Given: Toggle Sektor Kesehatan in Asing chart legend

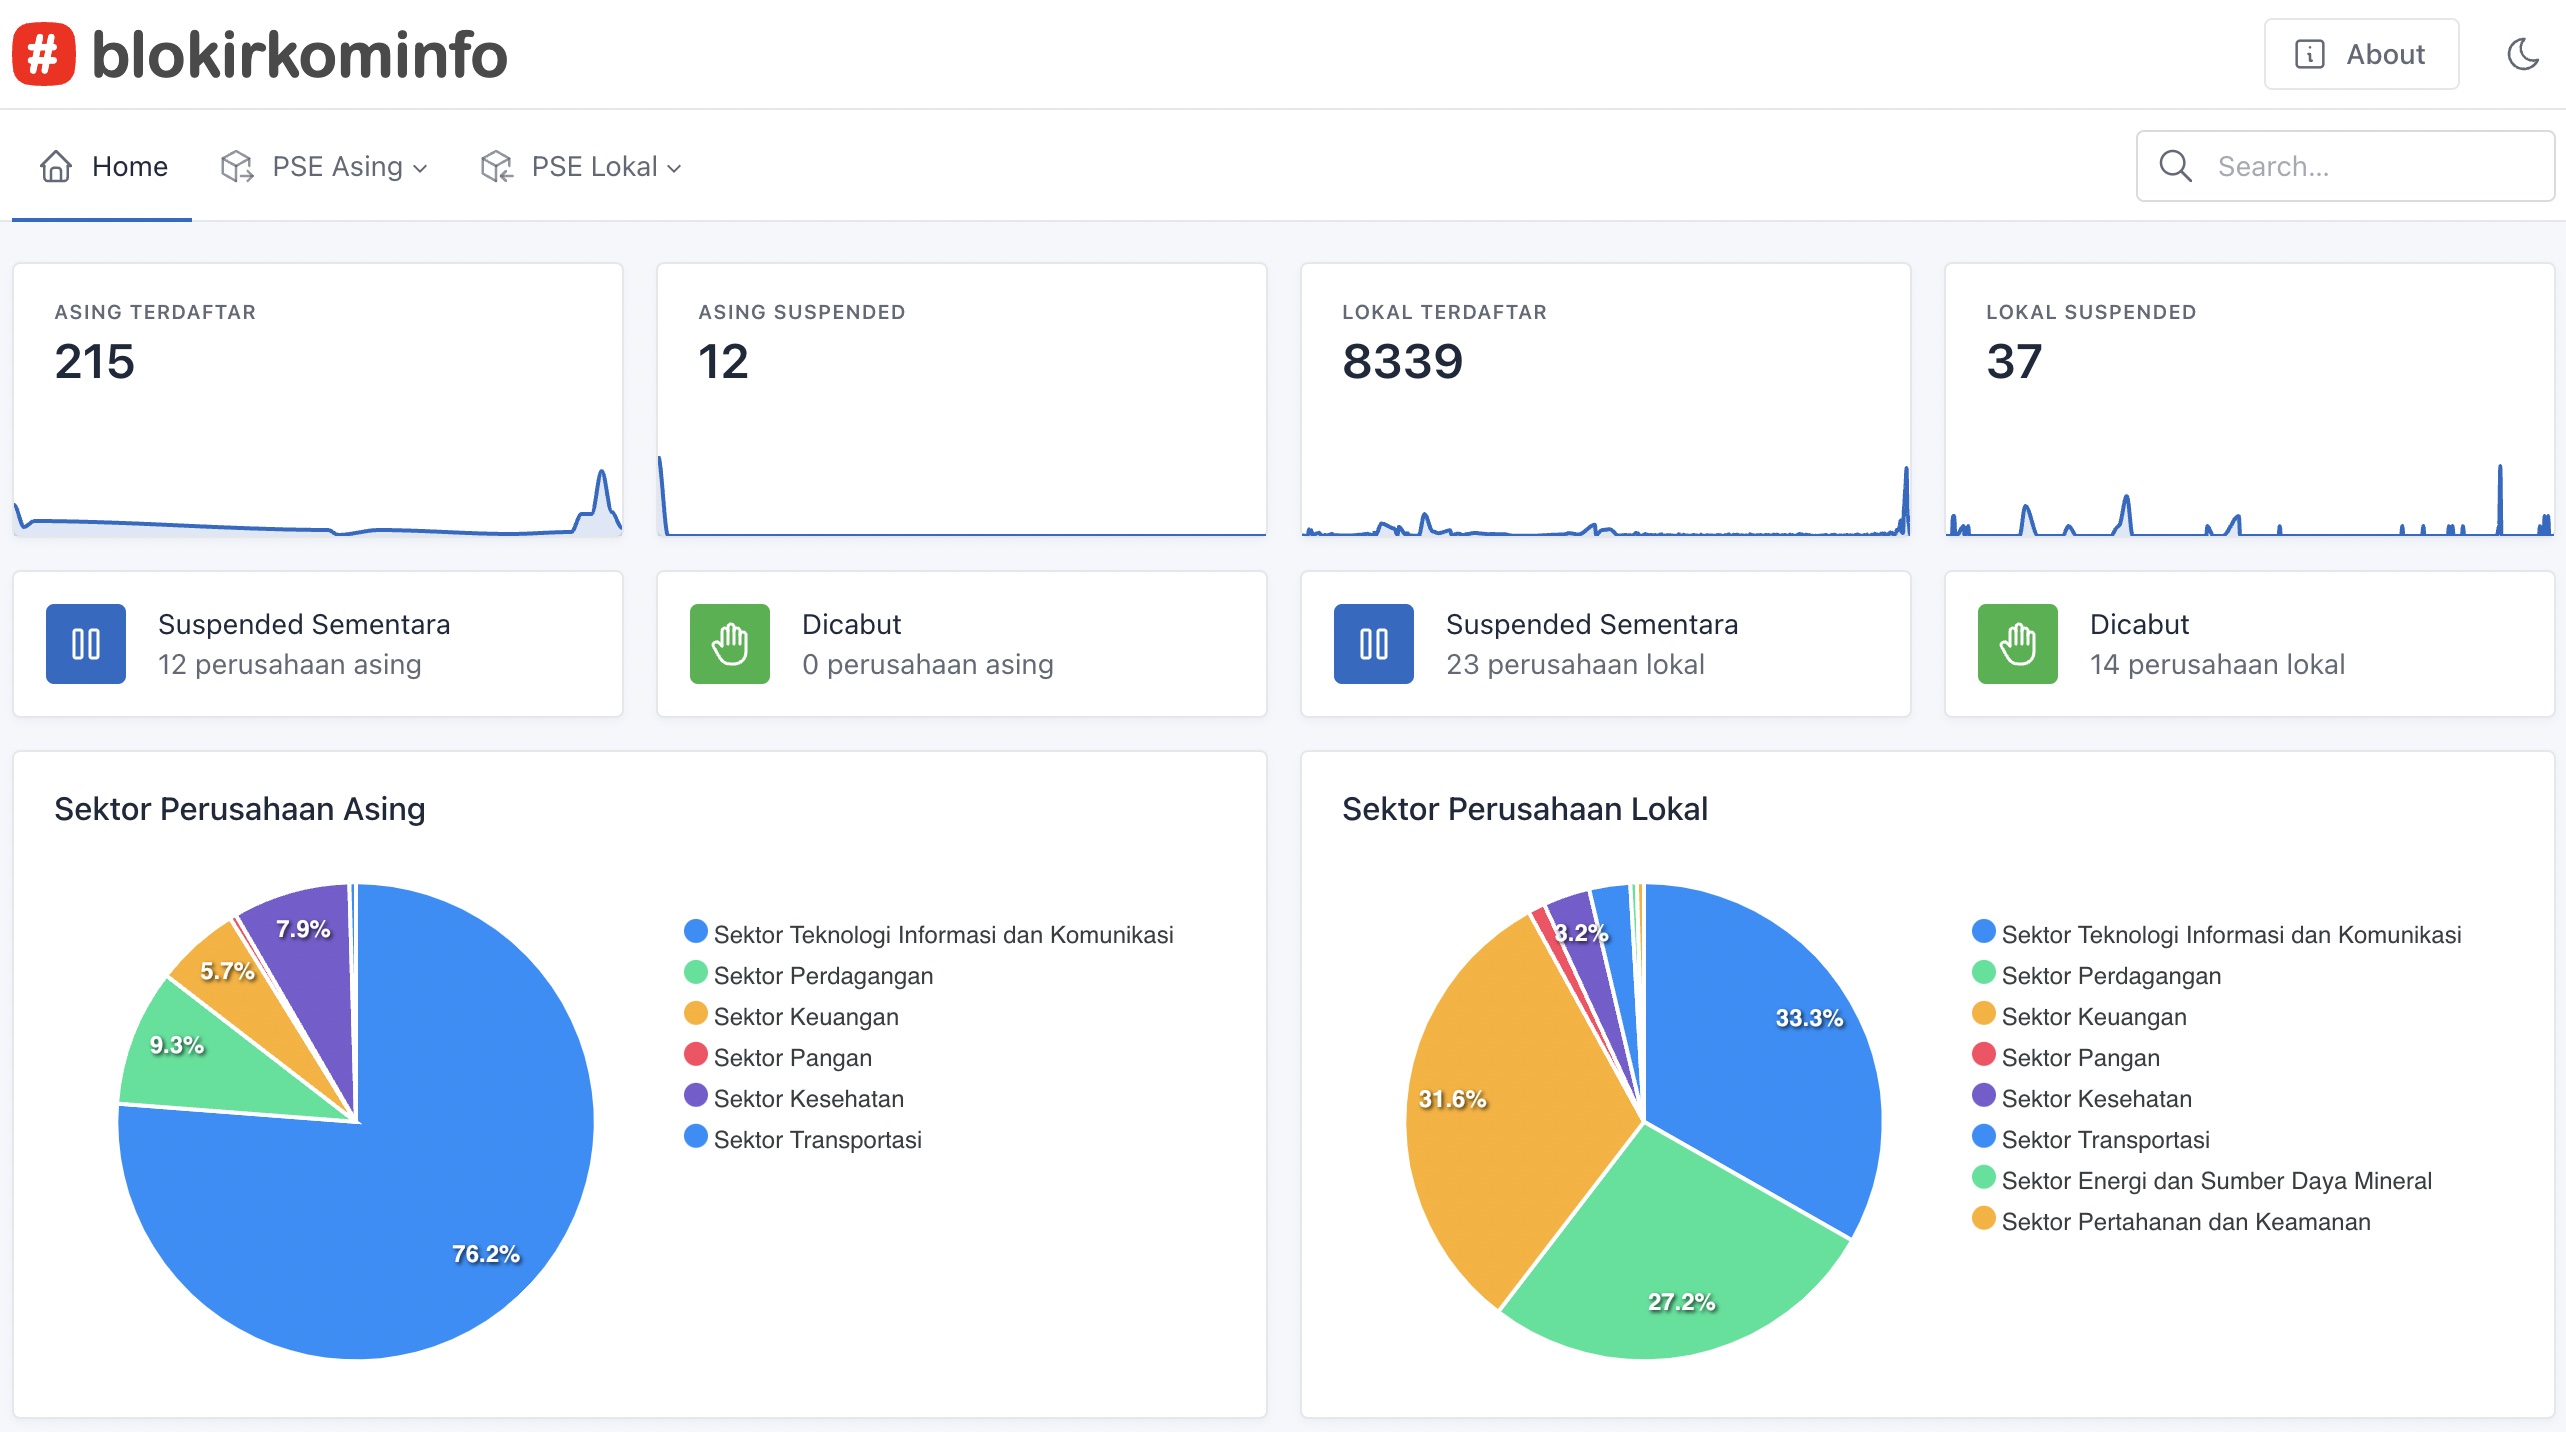Looking at the screenshot, I should pyautogui.click(x=808, y=1098).
